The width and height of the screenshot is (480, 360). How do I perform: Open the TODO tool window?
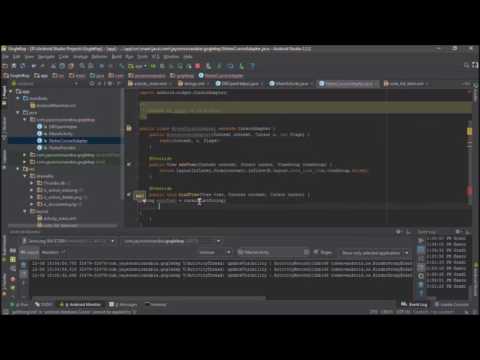pos(43,304)
